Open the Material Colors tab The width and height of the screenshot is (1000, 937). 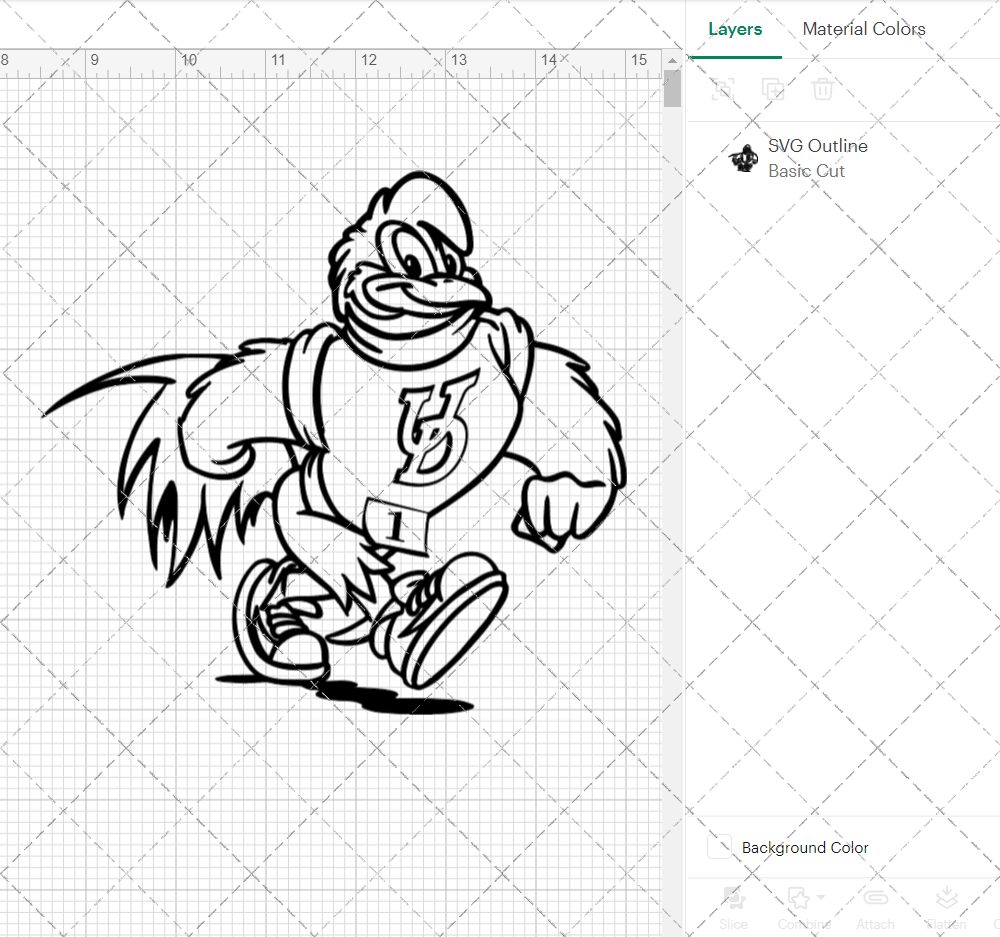[864, 29]
